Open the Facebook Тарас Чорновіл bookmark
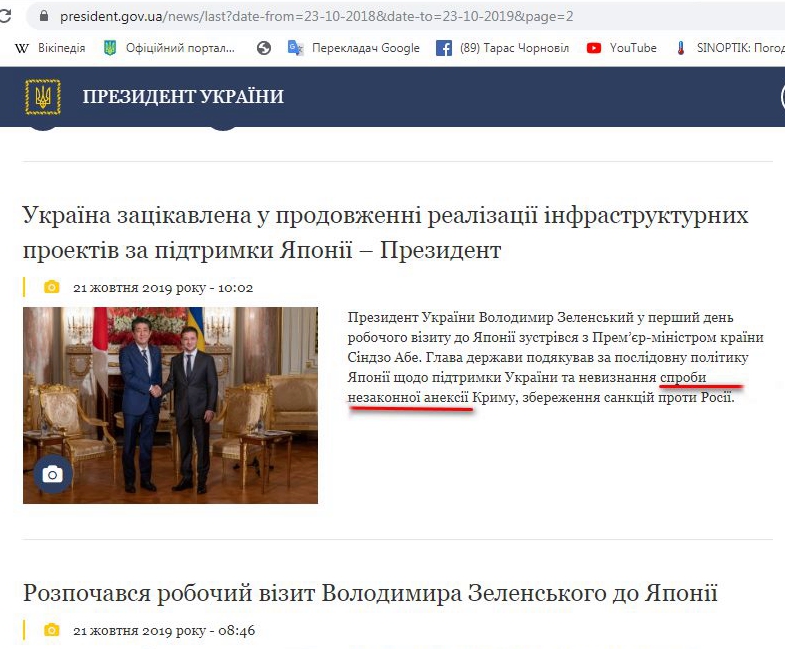The height and width of the screenshot is (649, 785). pos(502,48)
